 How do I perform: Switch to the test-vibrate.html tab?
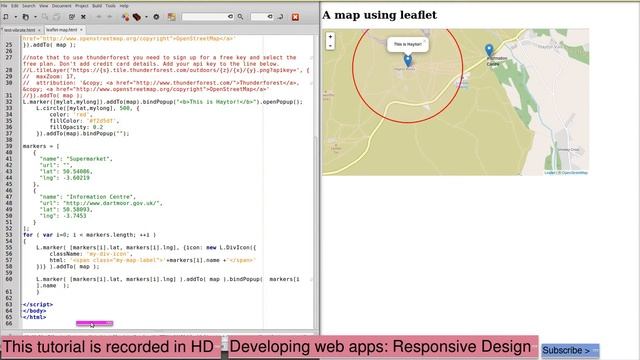click(x=20, y=30)
